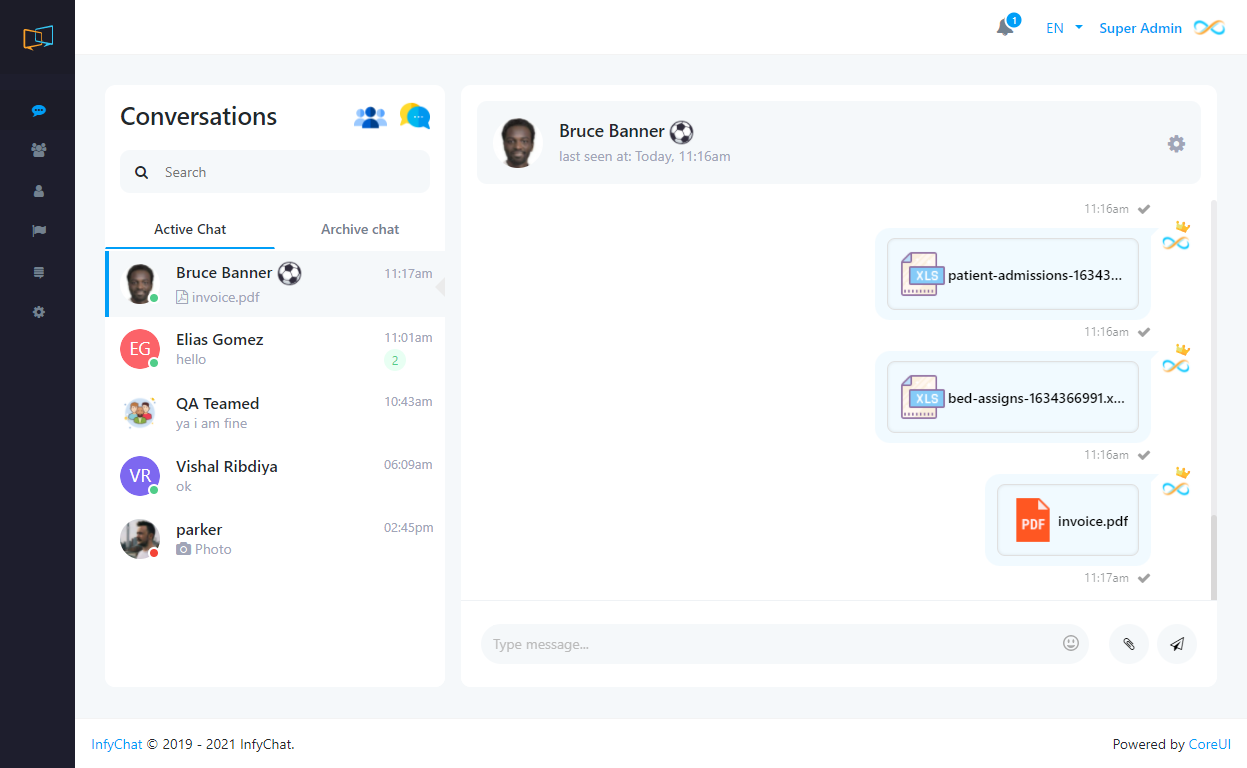This screenshot has width=1247, height=768.
Task: Send message with the paper plane icon
Action: click(1176, 644)
